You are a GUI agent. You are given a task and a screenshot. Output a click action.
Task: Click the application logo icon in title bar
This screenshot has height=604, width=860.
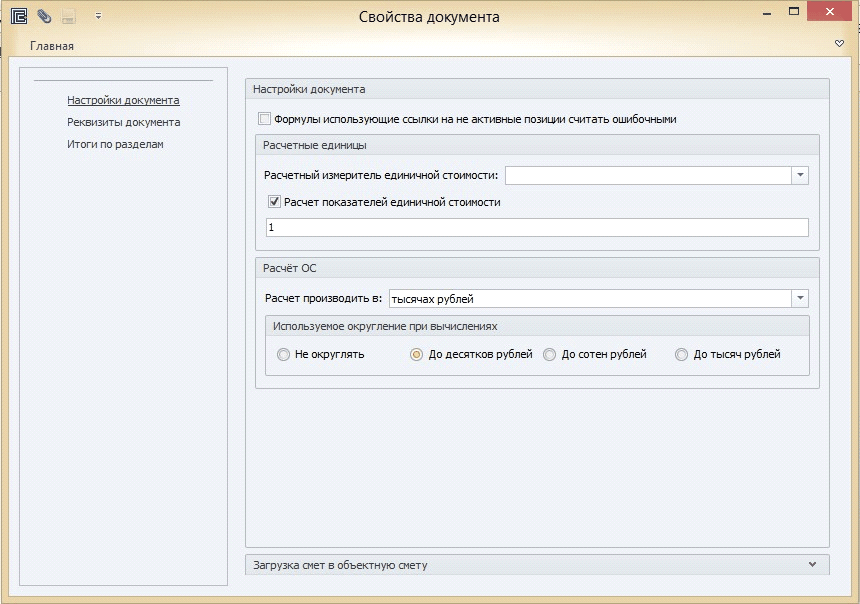[x=18, y=16]
